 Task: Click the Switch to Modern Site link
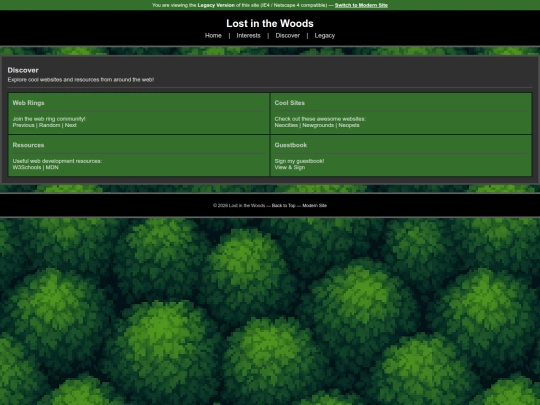click(361, 5)
